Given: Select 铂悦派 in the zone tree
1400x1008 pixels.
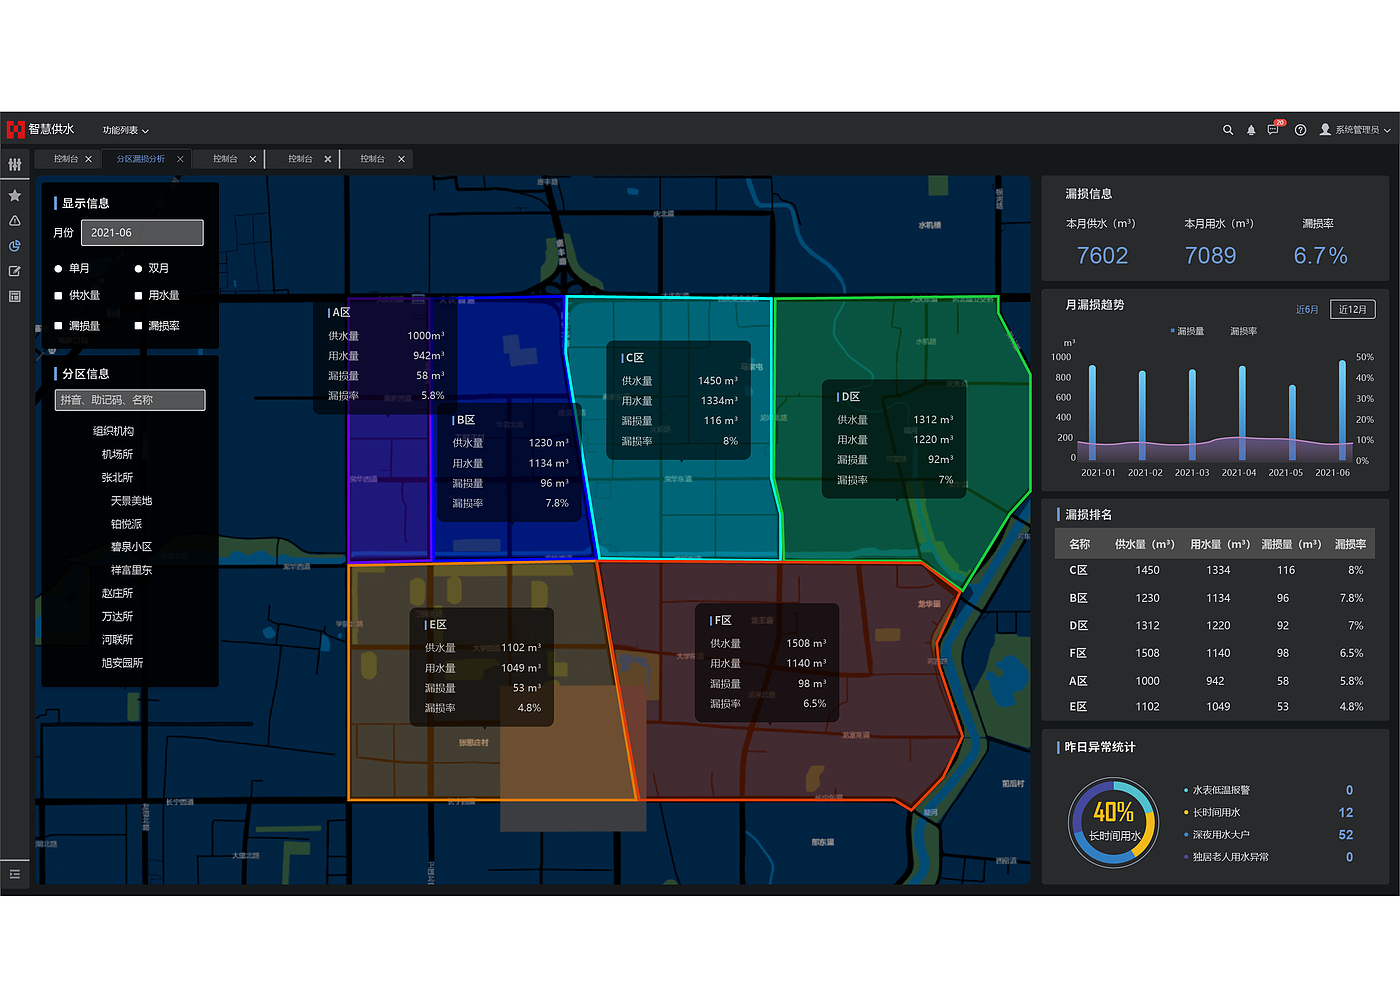Looking at the screenshot, I should click(126, 524).
